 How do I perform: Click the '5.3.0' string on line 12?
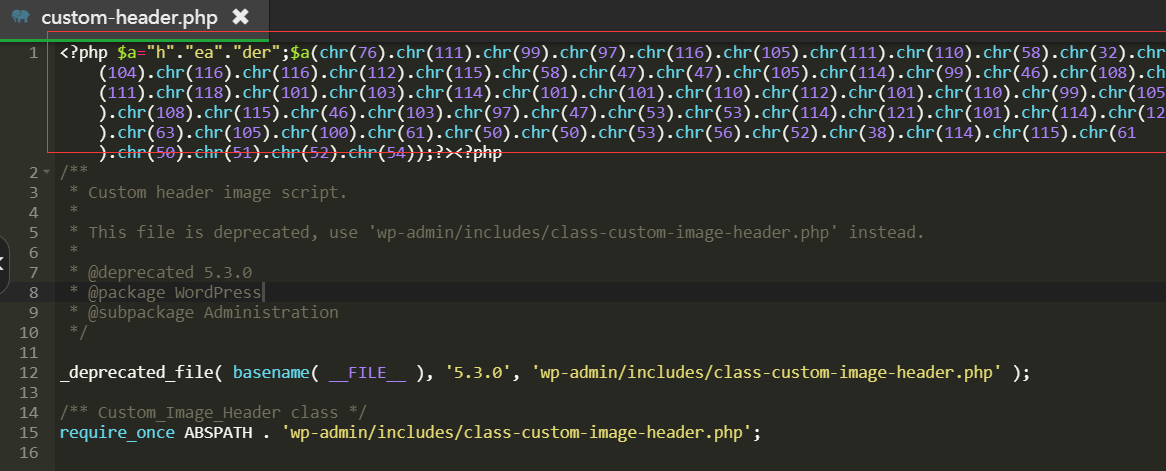pos(478,372)
